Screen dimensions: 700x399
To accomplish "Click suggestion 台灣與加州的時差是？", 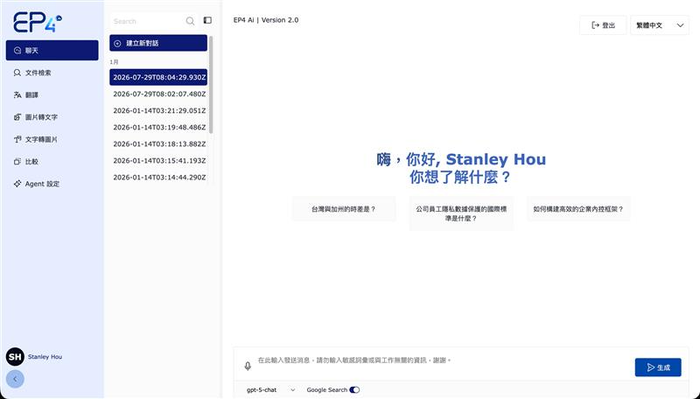I will click(x=344, y=209).
